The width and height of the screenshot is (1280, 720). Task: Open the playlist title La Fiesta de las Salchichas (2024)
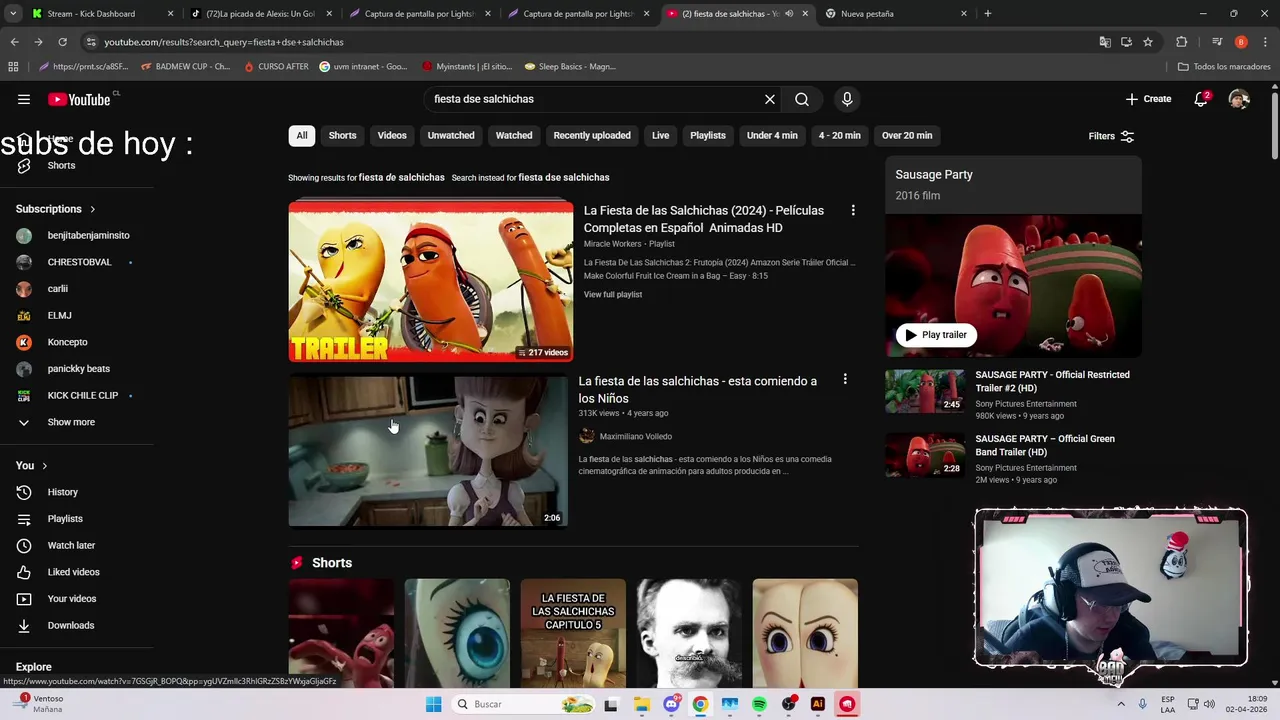[704, 219]
